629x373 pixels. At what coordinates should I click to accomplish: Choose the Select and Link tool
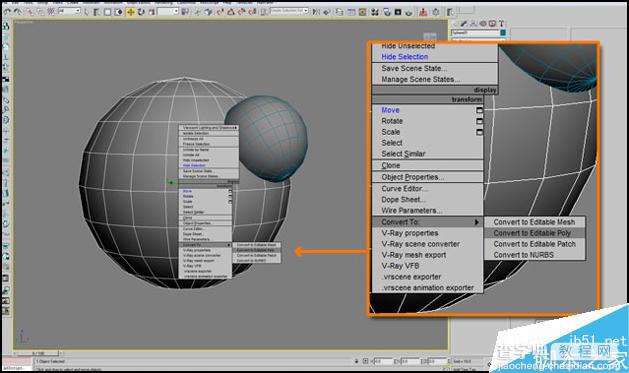click(30, 12)
